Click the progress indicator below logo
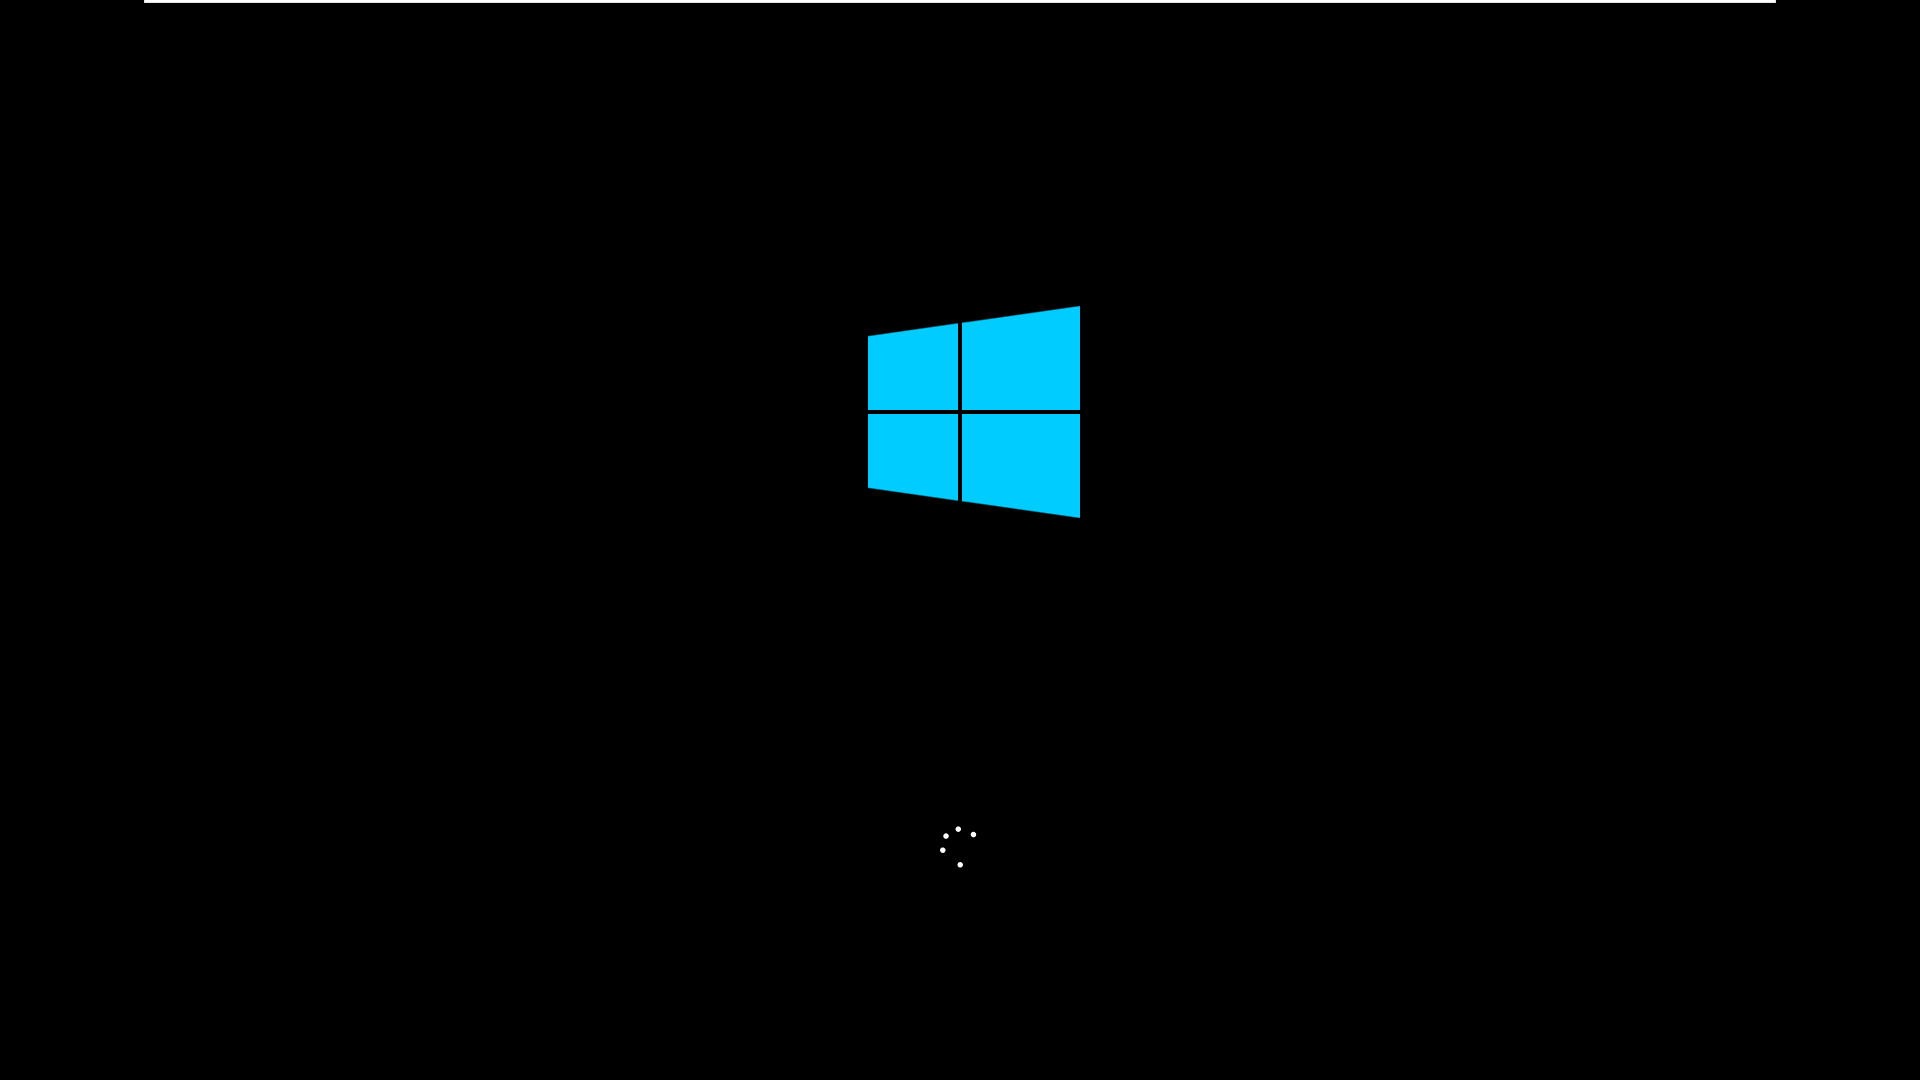The image size is (1920, 1080). pos(959,844)
